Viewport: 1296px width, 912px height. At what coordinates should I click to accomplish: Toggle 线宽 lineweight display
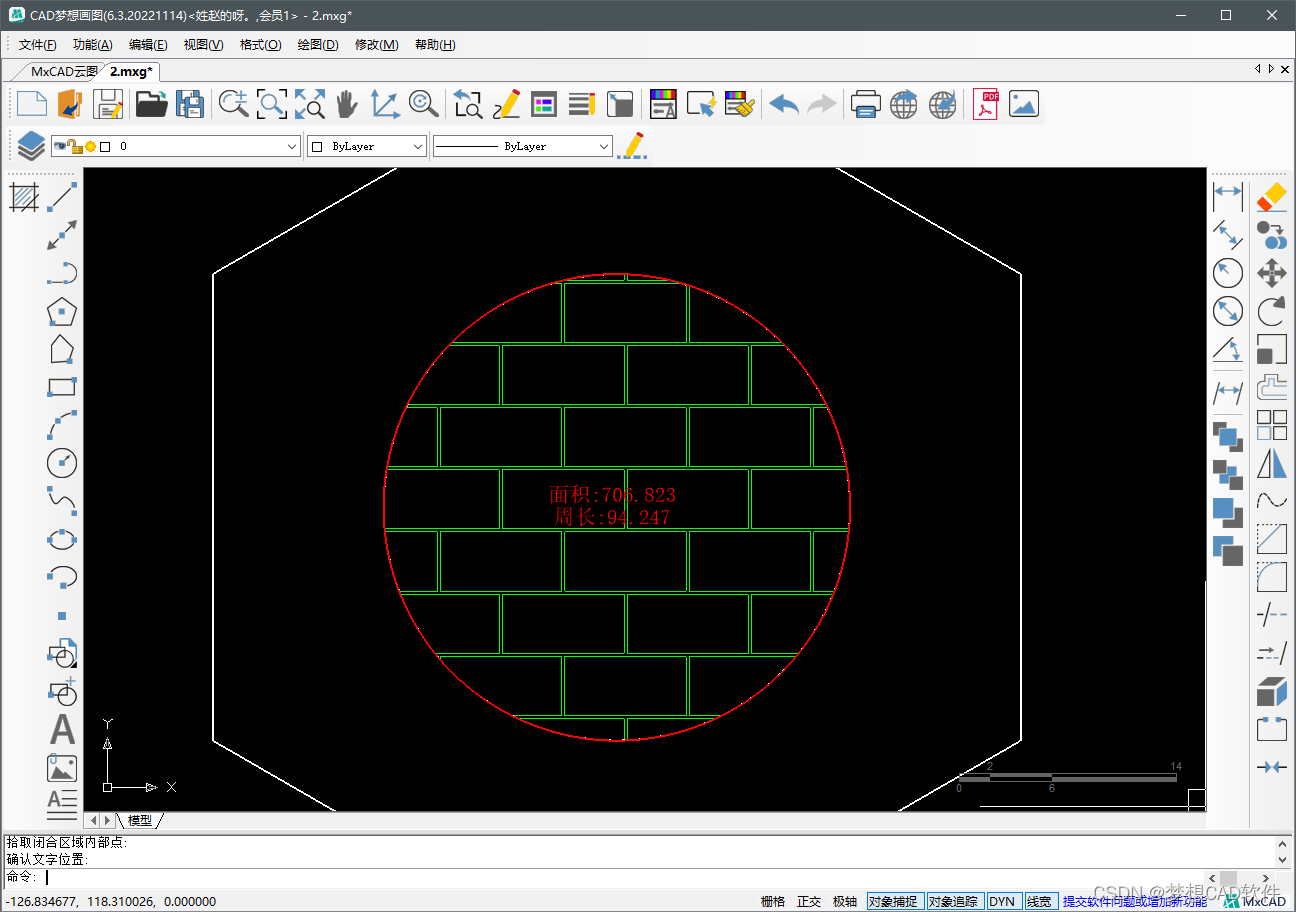point(1039,901)
